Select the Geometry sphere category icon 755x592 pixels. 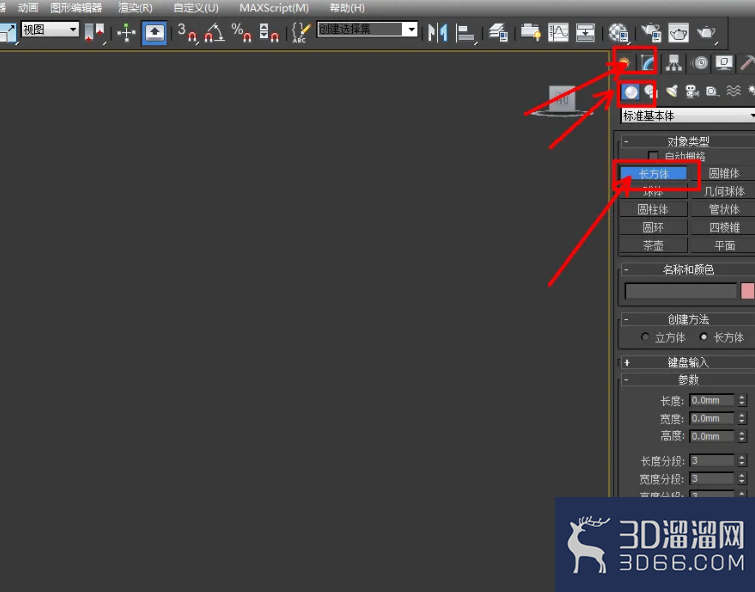[630, 92]
